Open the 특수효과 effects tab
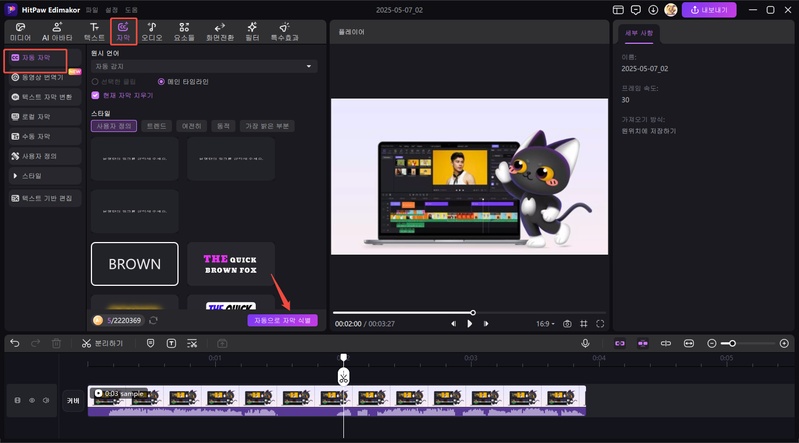This screenshot has width=799, height=443. [x=284, y=32]
